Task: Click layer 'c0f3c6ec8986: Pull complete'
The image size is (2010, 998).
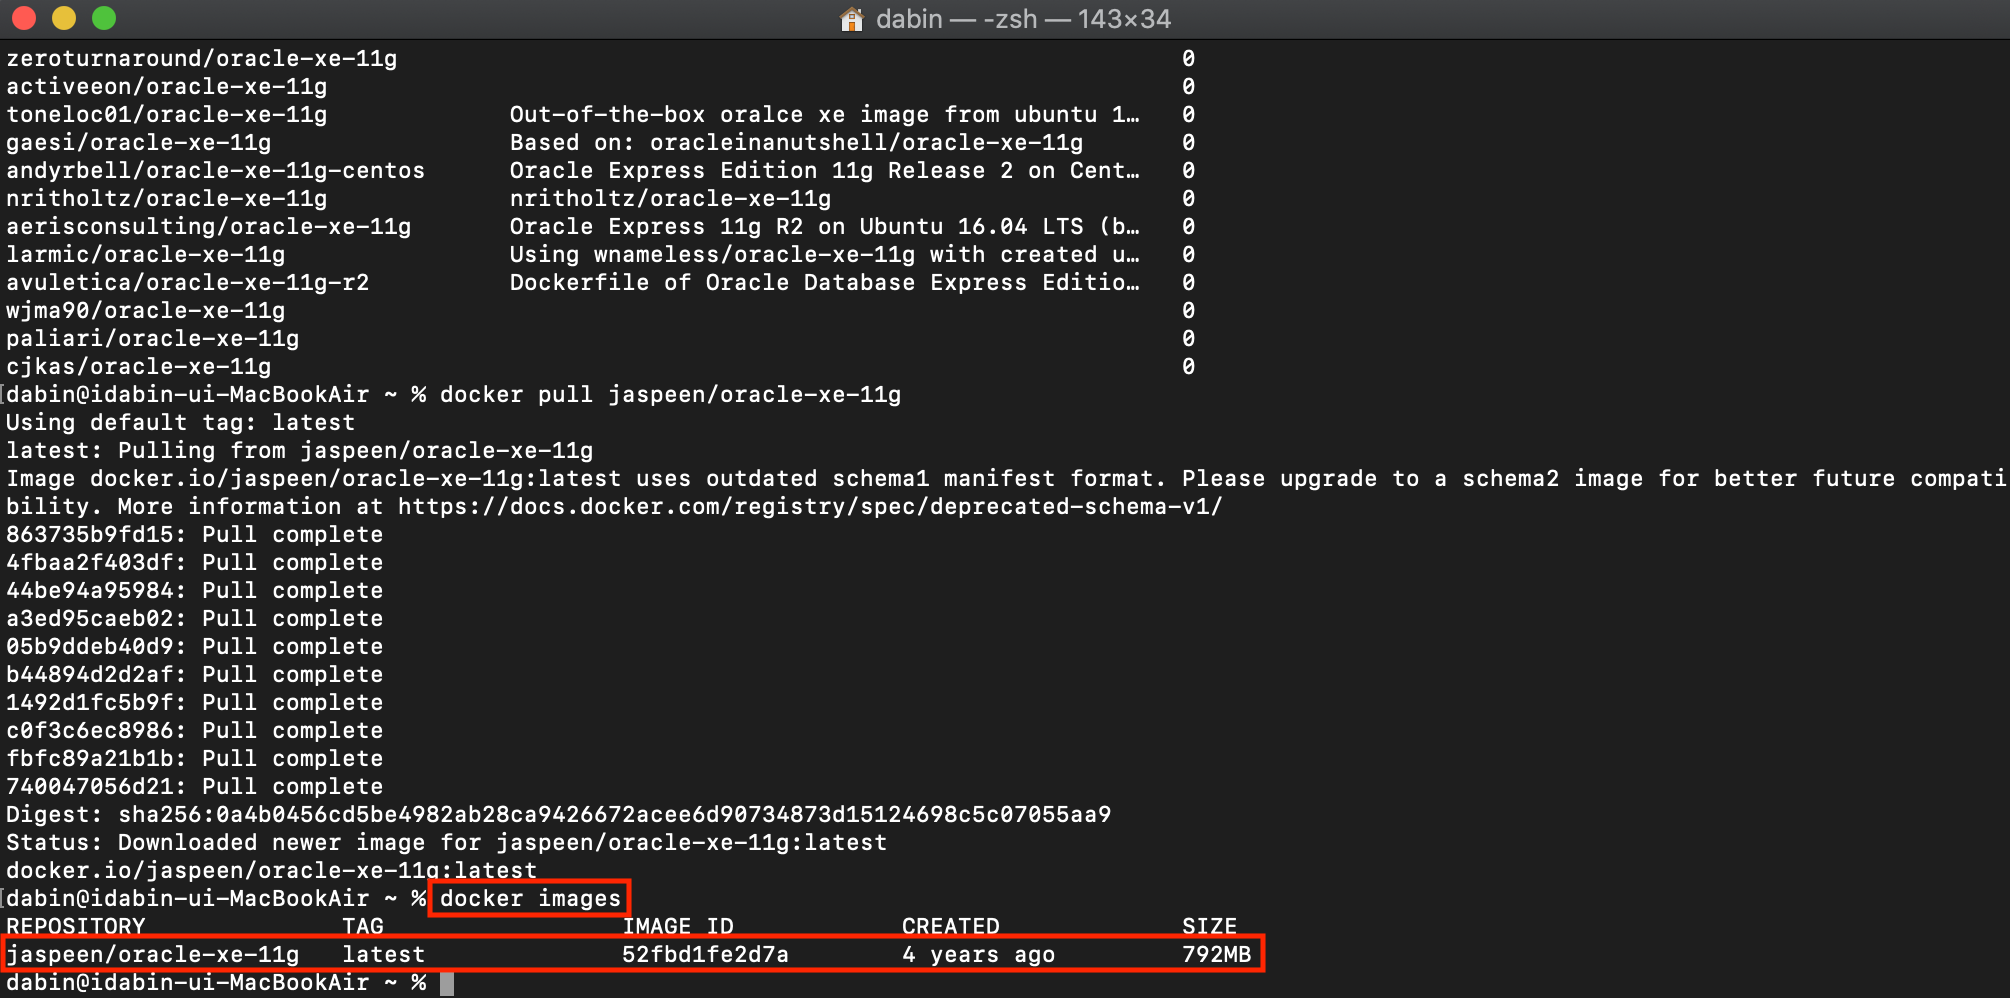Action: 195,731
